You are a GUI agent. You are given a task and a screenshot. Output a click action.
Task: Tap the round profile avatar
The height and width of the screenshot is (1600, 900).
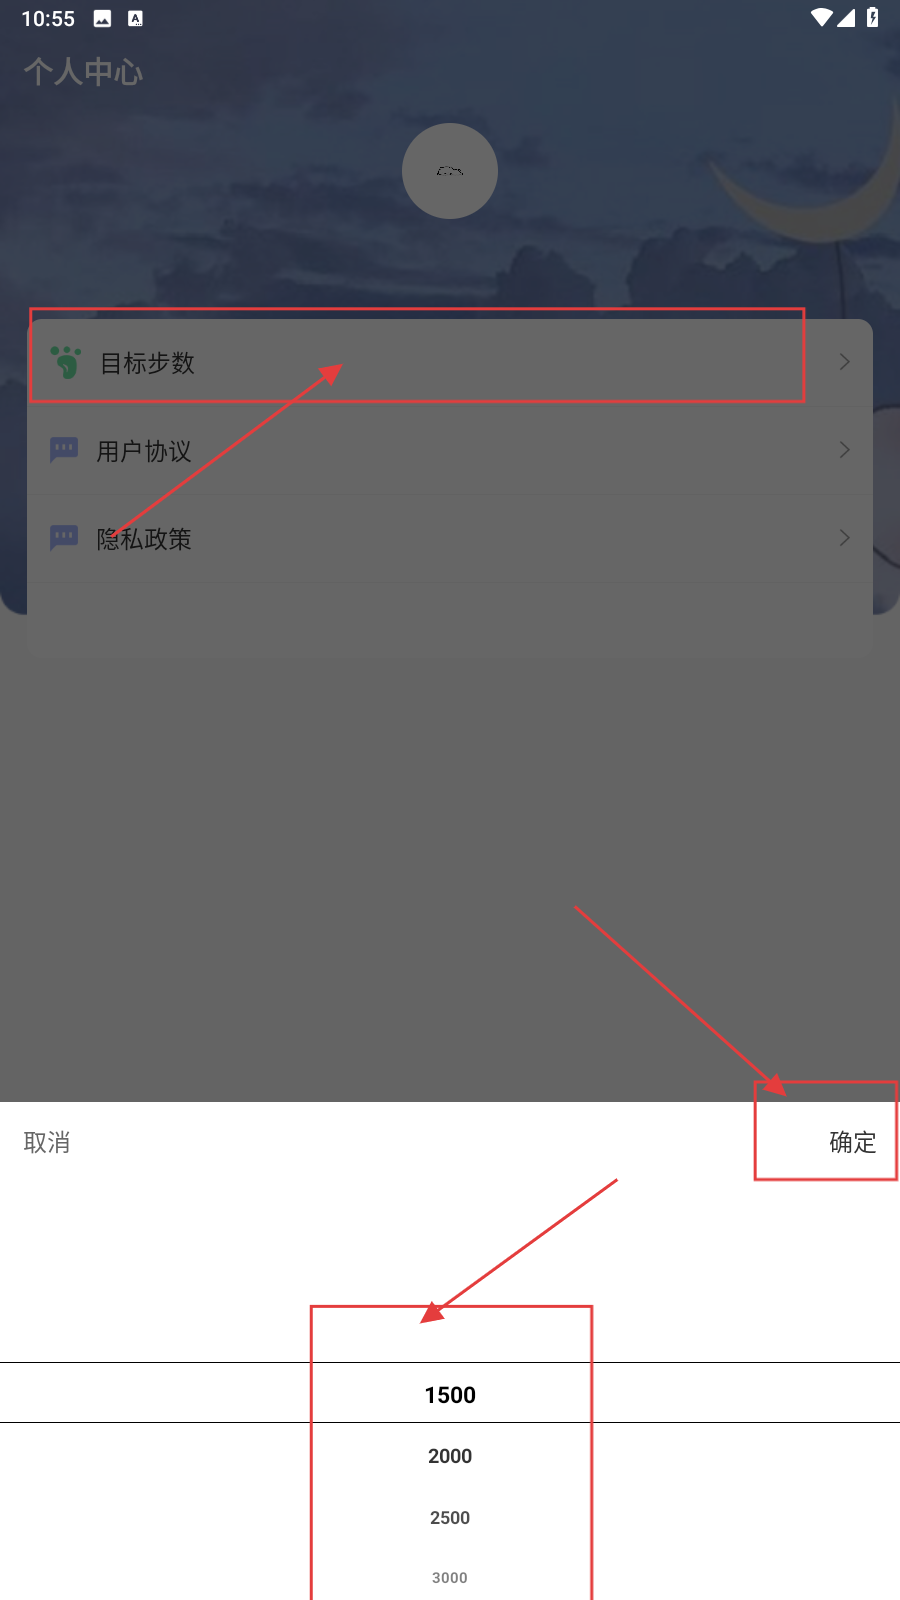pyautogui.click(x=450, y=171)
